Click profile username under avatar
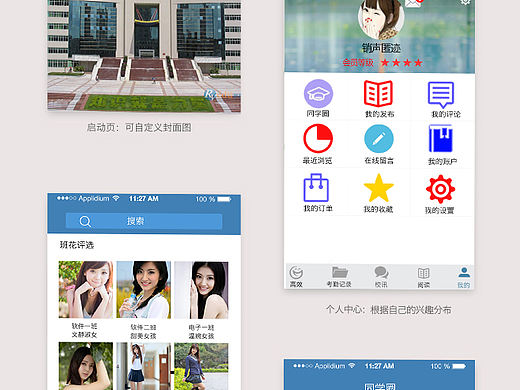The height and width of the screenshot is (390, 520). click(381, 48)
